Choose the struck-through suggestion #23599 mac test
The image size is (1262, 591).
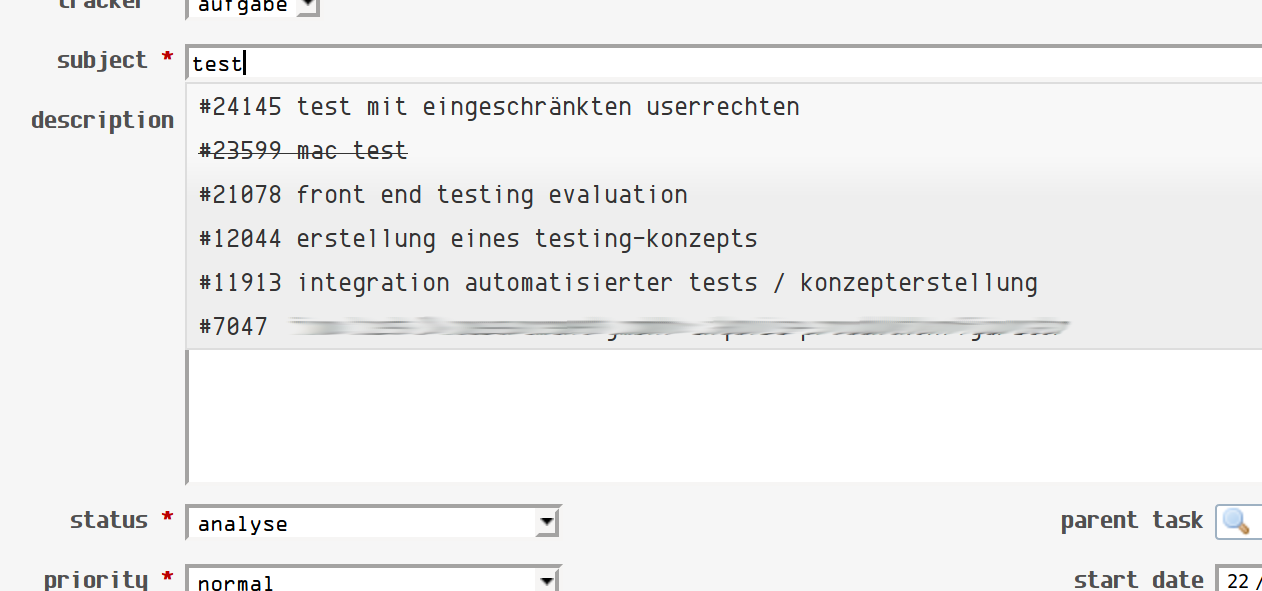tap(724, 151)
